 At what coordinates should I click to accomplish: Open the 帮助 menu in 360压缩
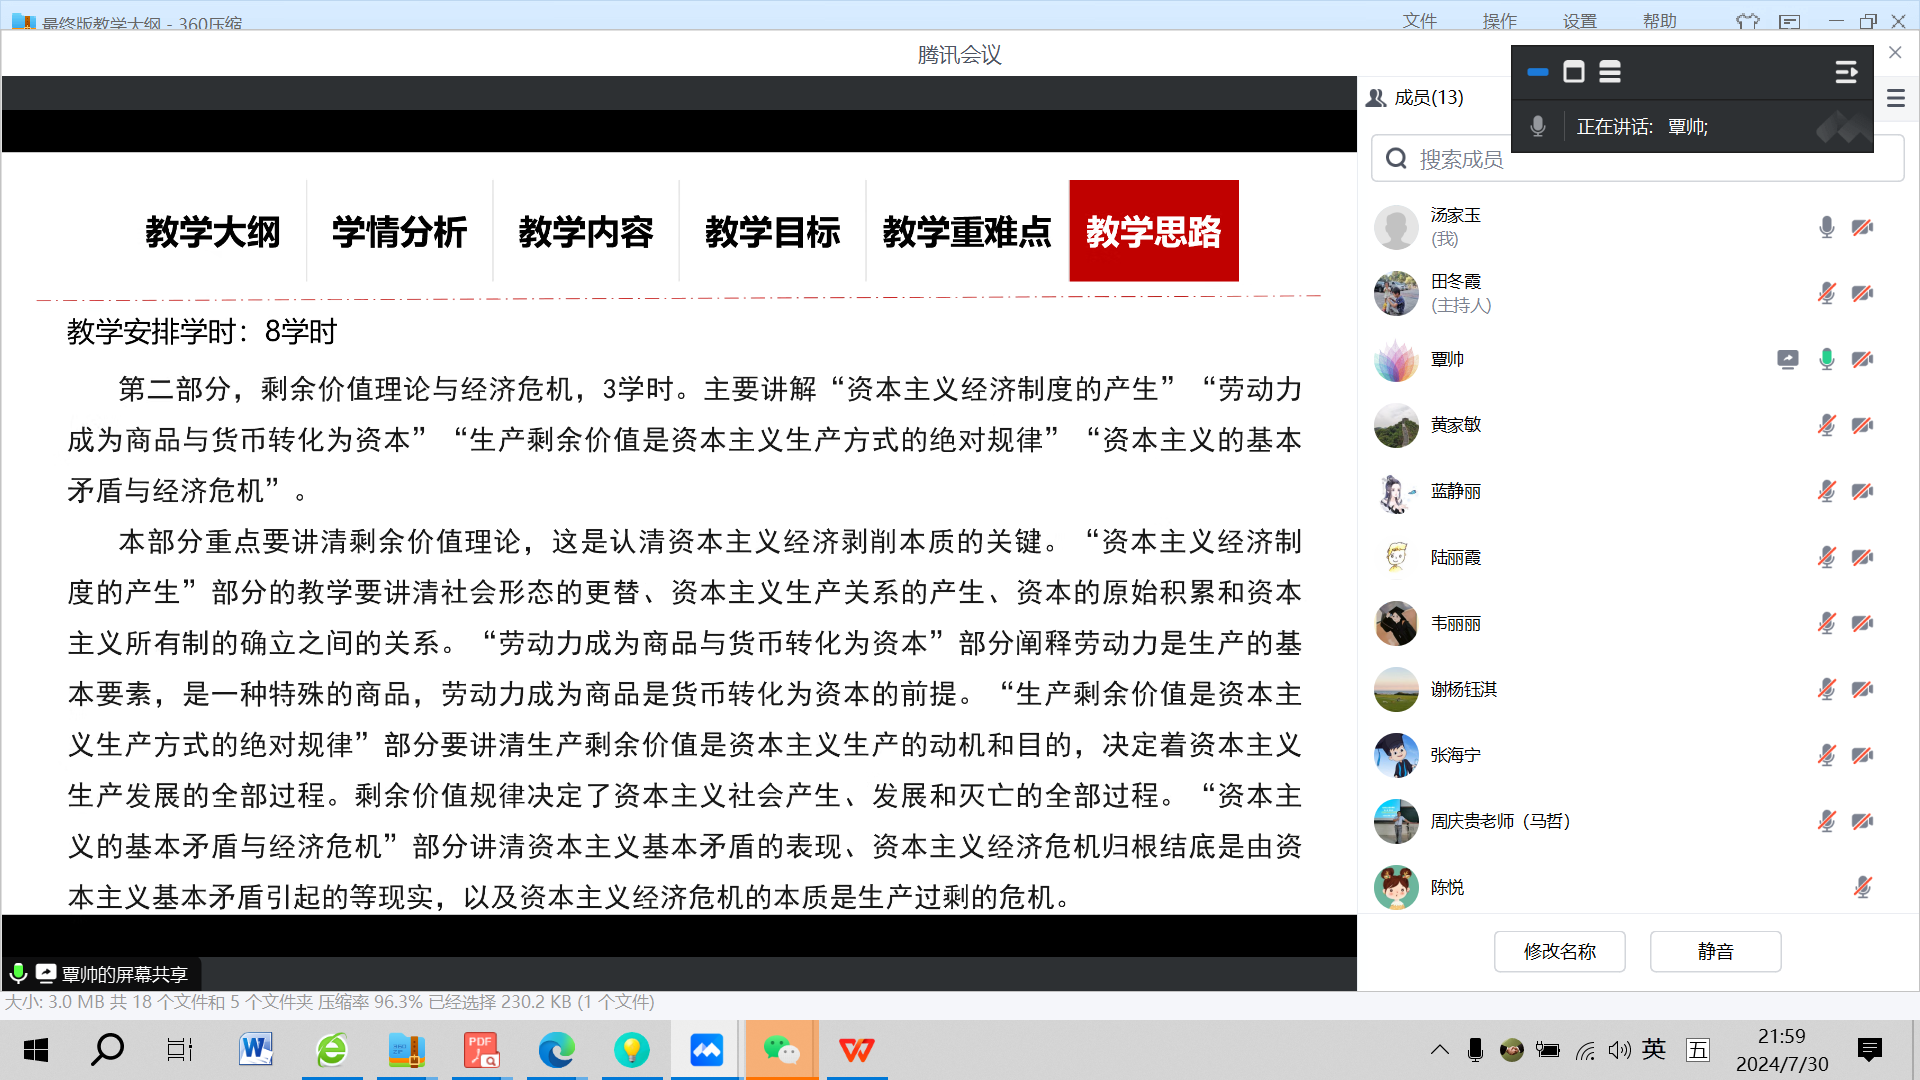pos(1659,21)
